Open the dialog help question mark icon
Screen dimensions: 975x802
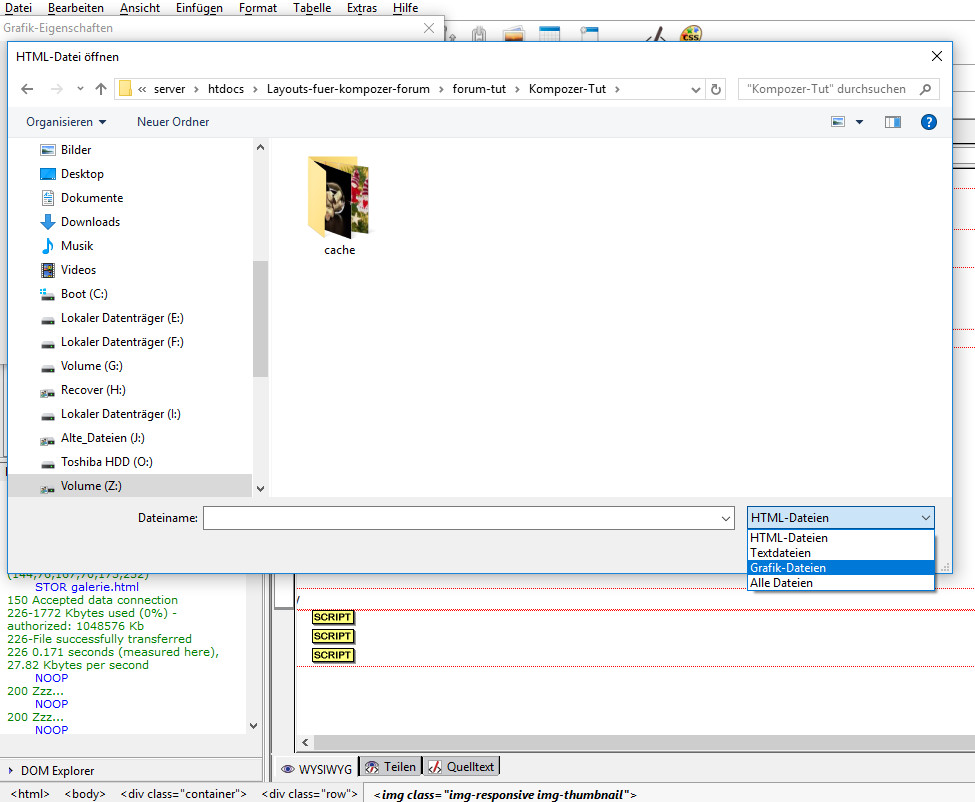(x=928, y=122)
